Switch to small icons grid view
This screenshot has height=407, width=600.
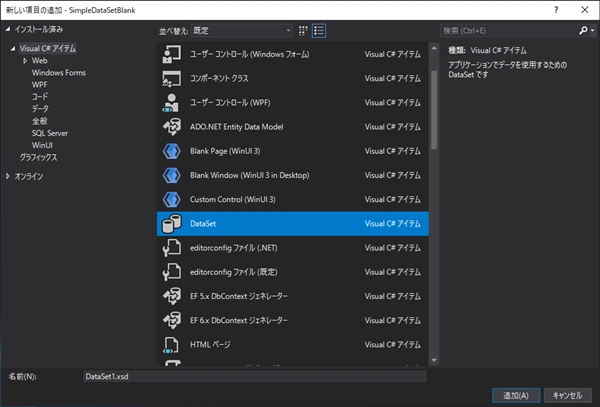tap(303, 31)
